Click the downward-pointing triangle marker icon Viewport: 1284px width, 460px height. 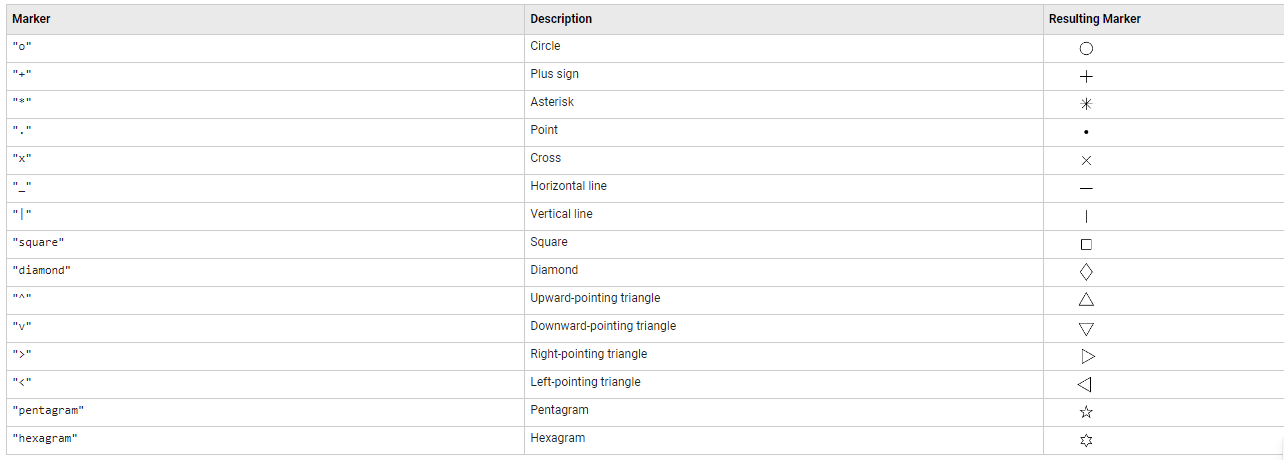(x=1086, y=328)
